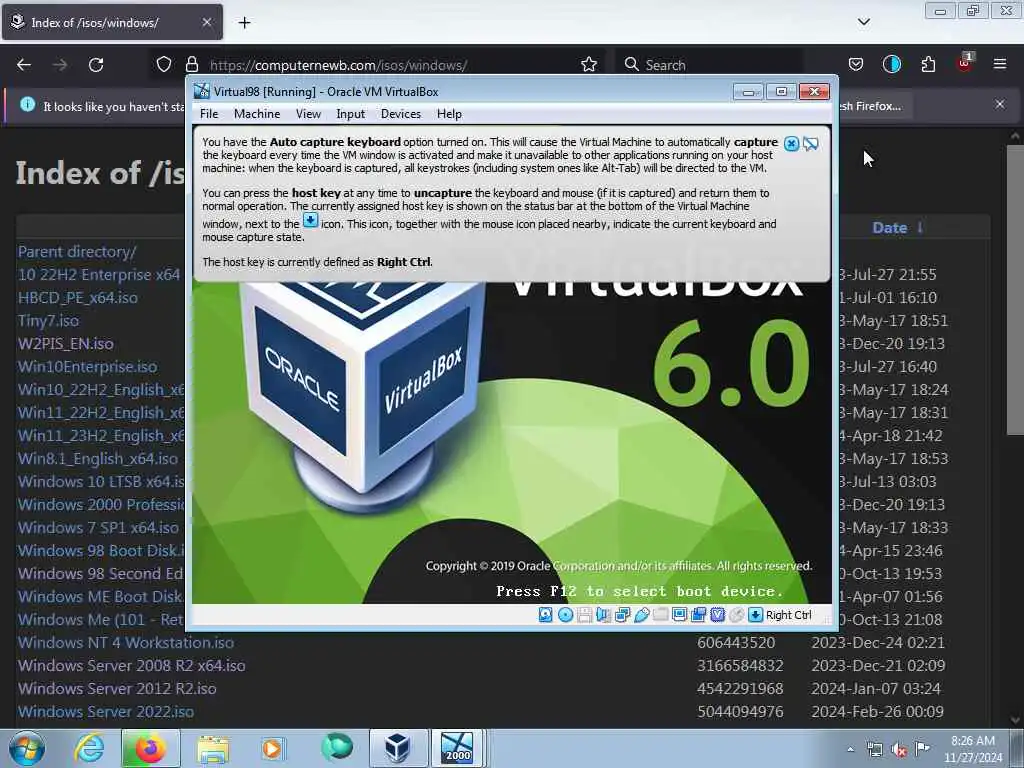Show hidden system tray icons
This screenshot has width=1024, height=768.
pyautogui.click(x=850, y=749)
